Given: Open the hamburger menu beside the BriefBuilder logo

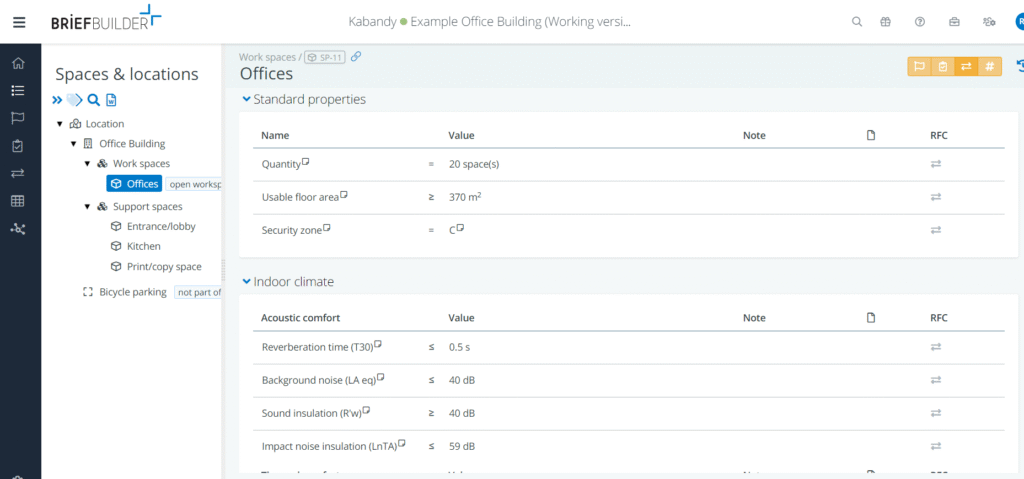Looking at the screenshot, I should pos(18,22).
